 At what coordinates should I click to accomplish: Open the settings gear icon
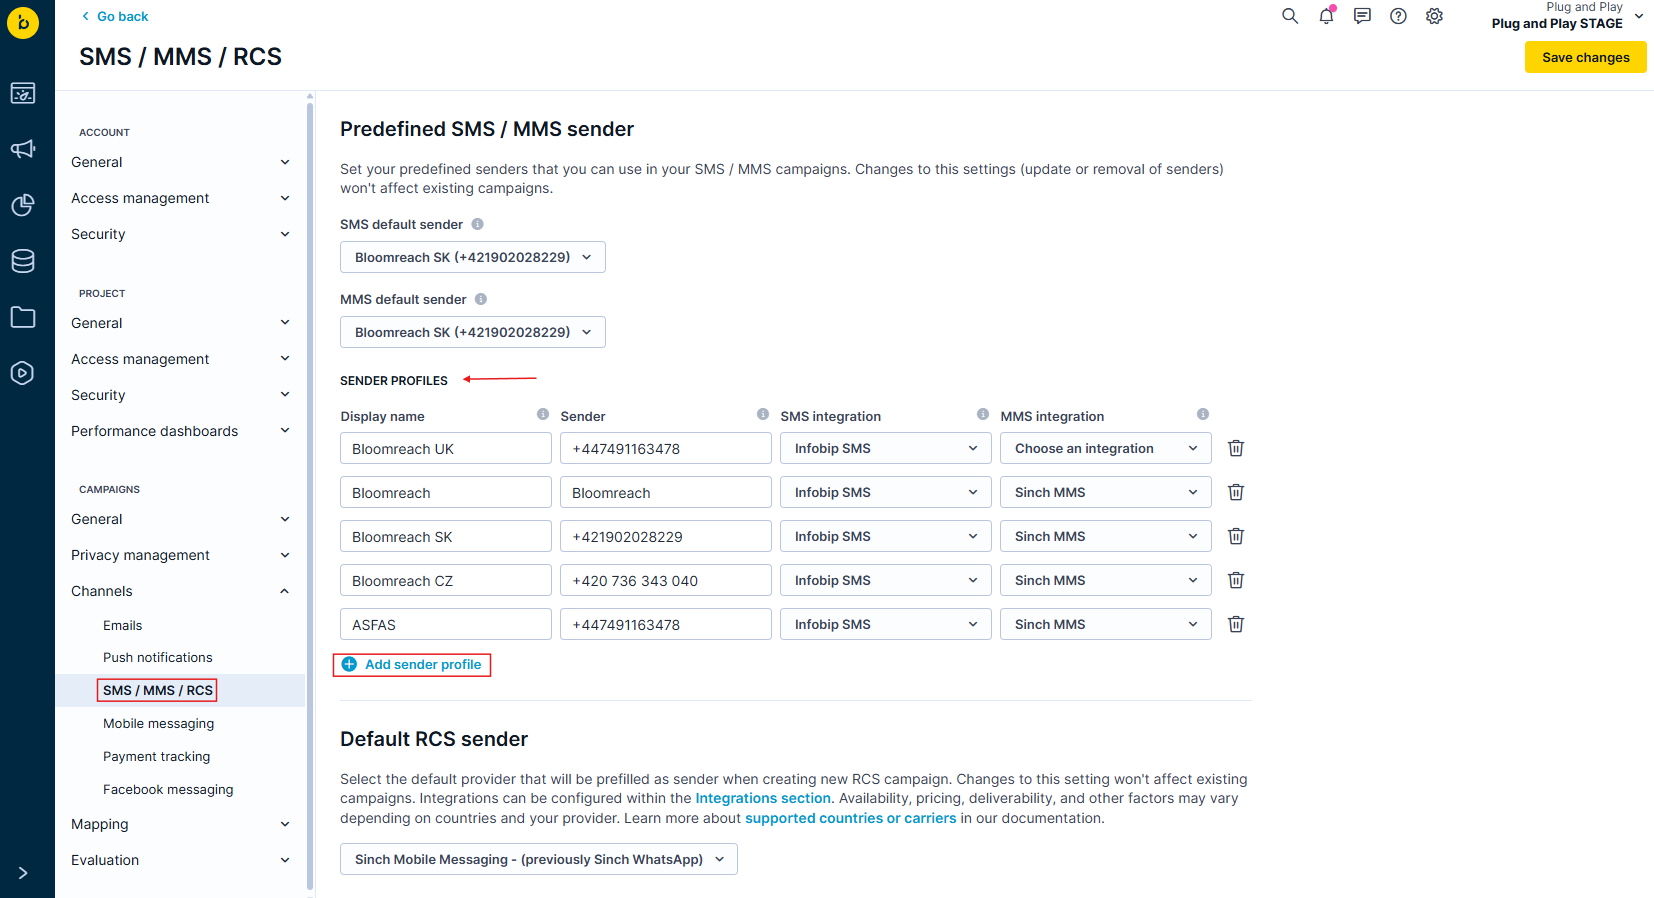tap(1434, 16)
